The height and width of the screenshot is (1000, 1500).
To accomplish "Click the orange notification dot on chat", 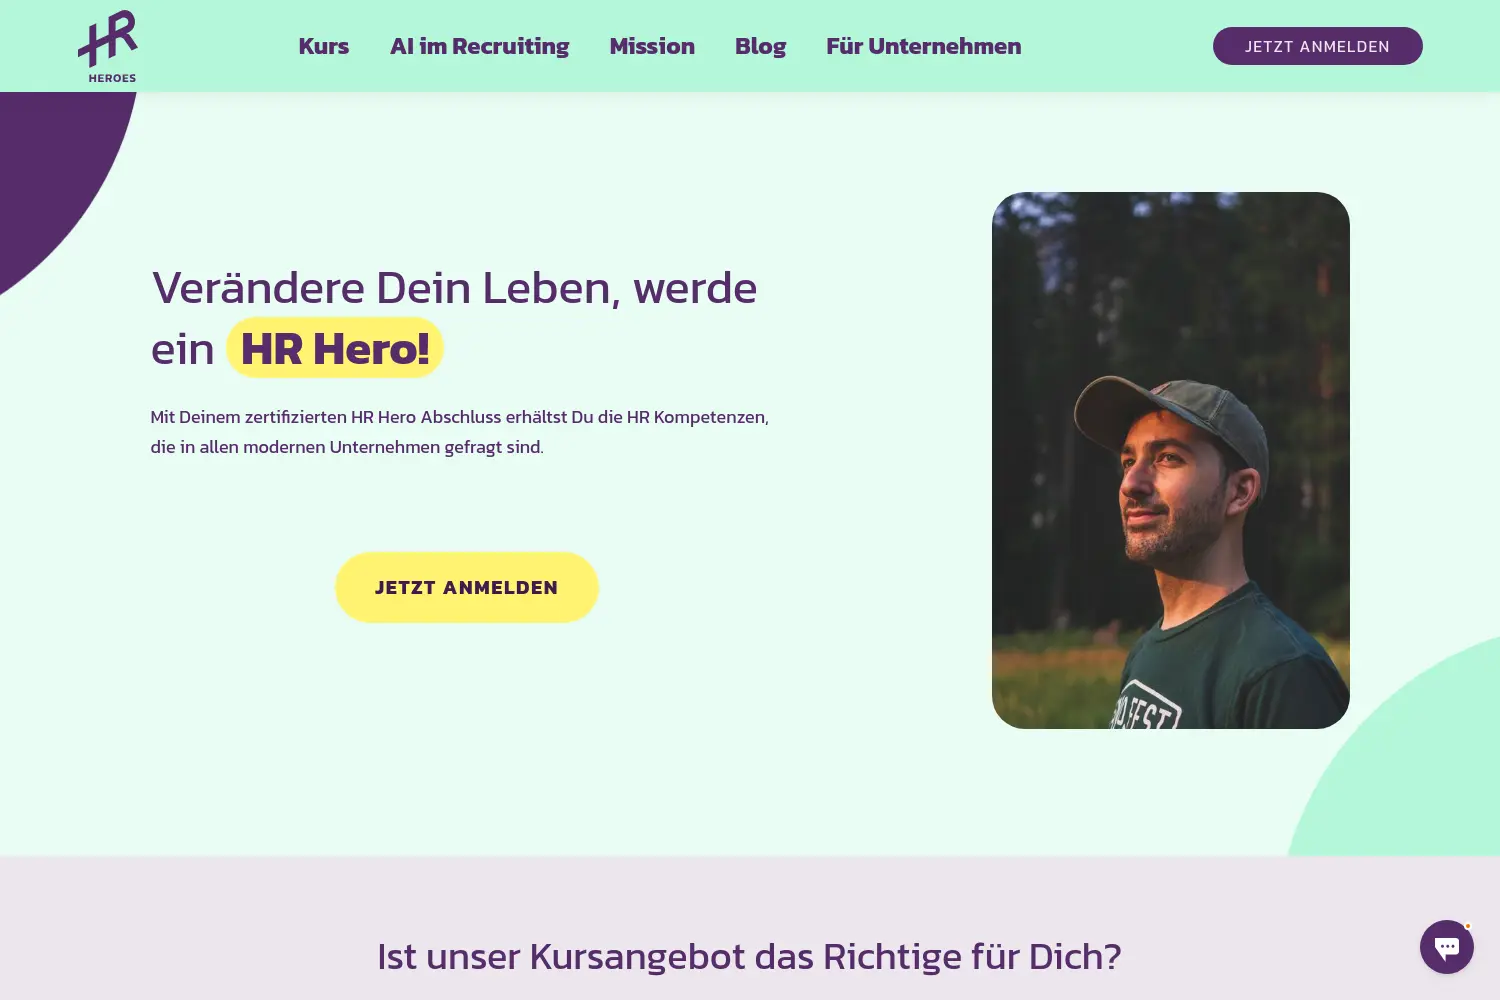I will coord(1468,926).
